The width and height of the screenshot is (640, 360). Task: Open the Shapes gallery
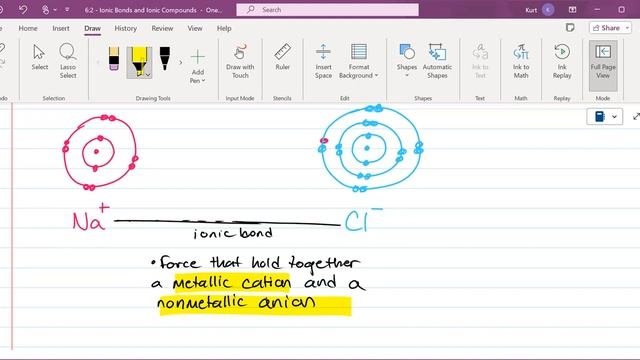(407, 60)
